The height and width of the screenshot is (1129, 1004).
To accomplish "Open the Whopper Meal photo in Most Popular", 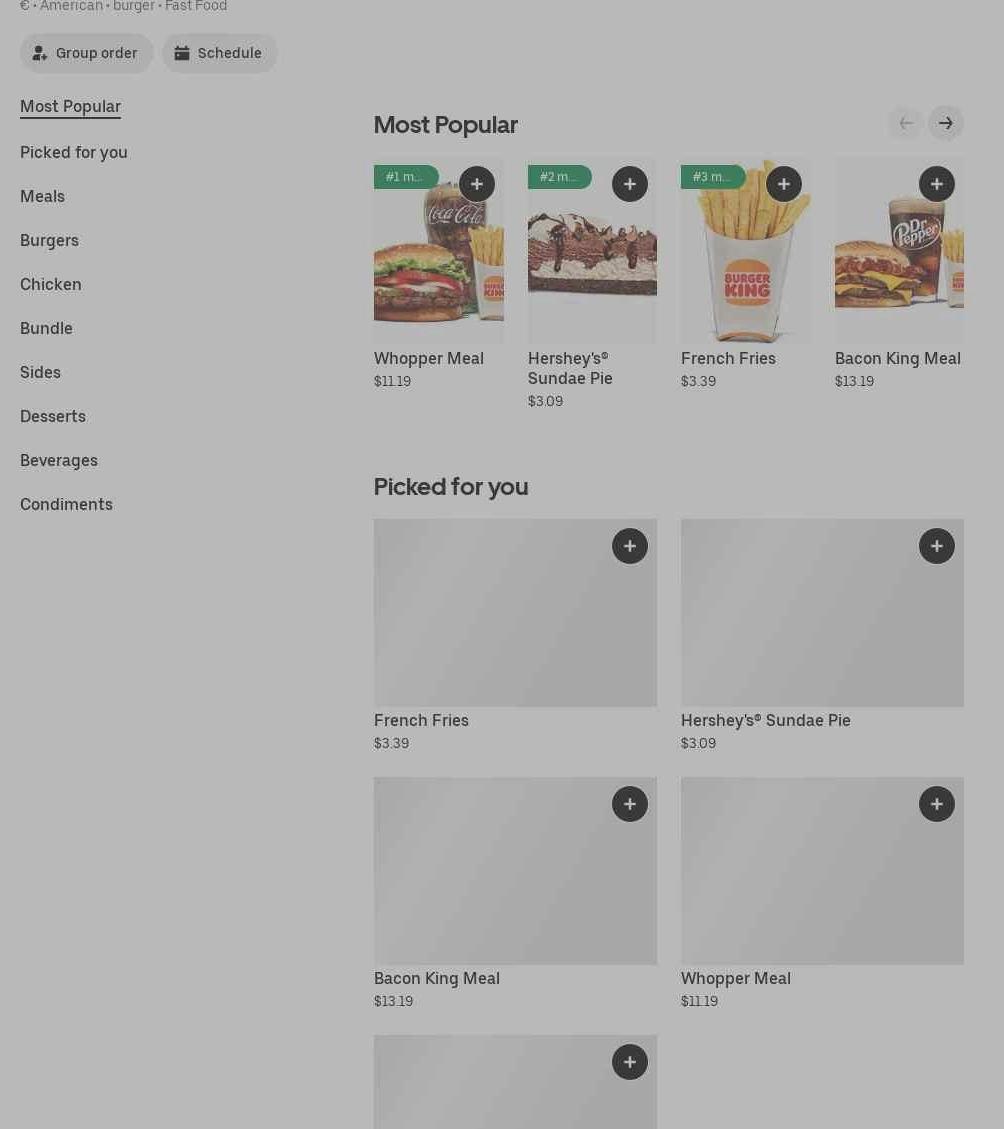I will click(x=439, y=250).
